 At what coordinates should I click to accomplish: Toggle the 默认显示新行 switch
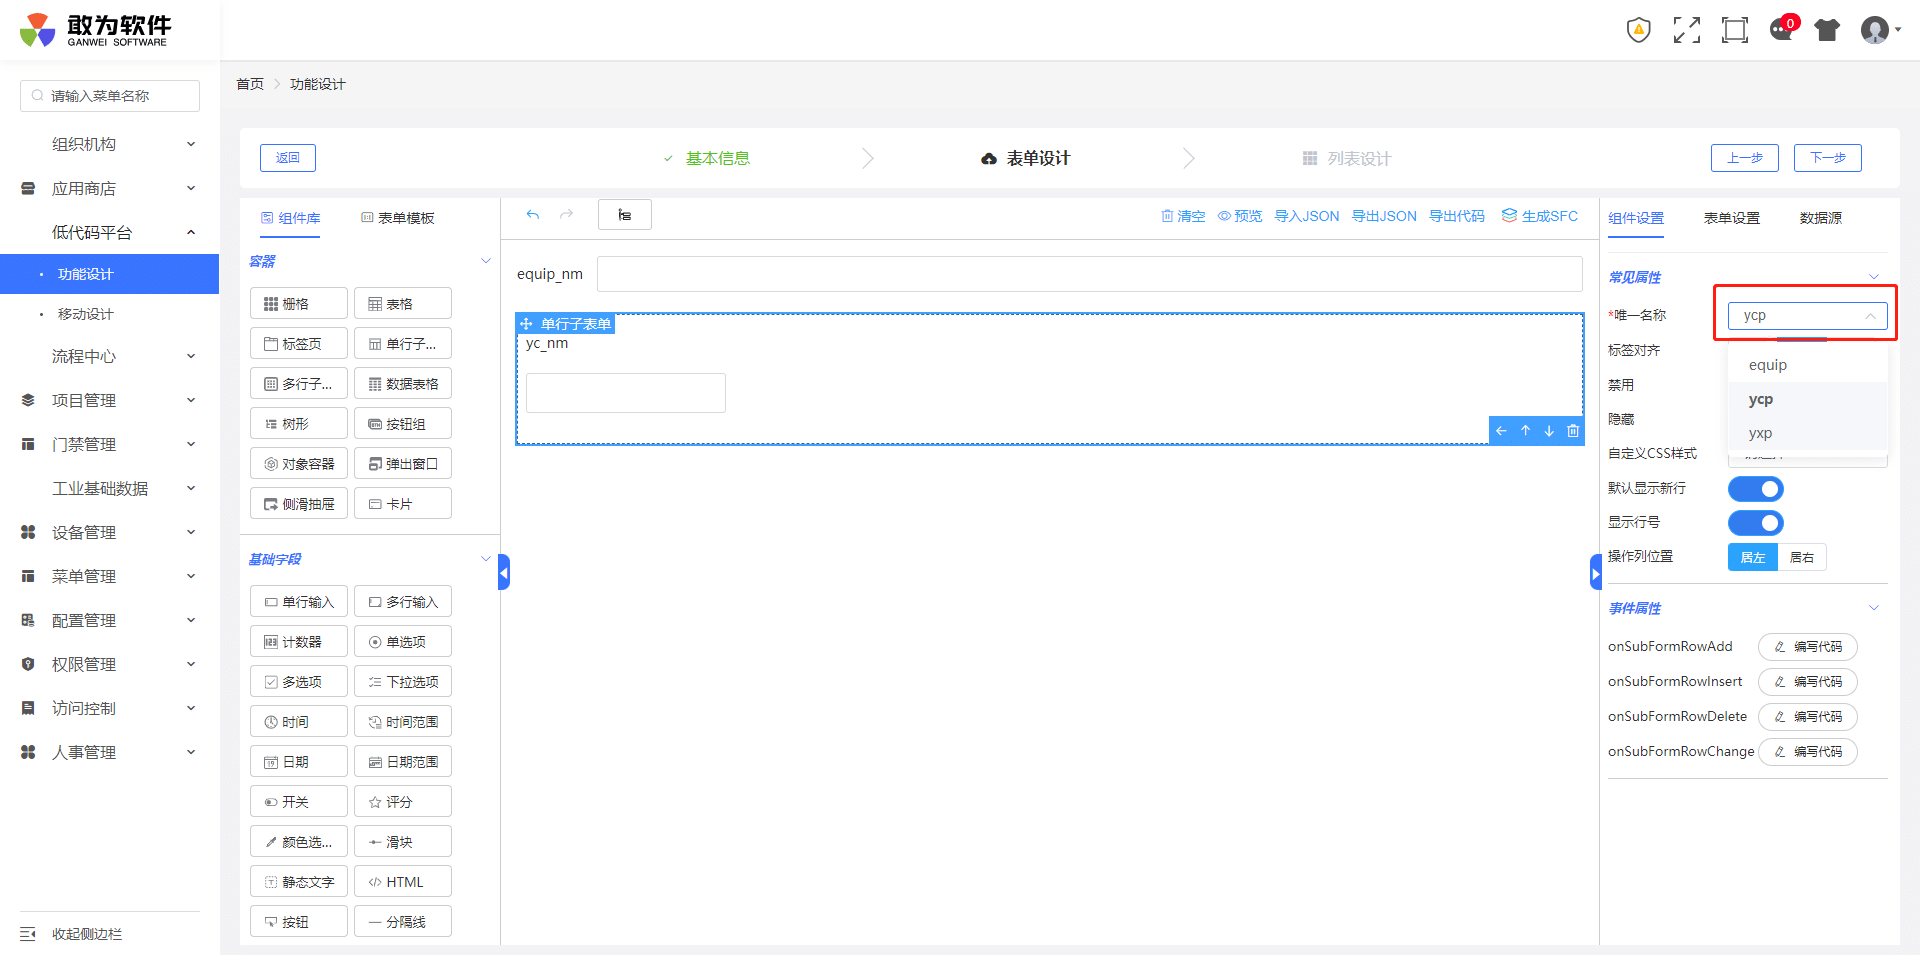pyautogui.click(x=1755, y=489)
